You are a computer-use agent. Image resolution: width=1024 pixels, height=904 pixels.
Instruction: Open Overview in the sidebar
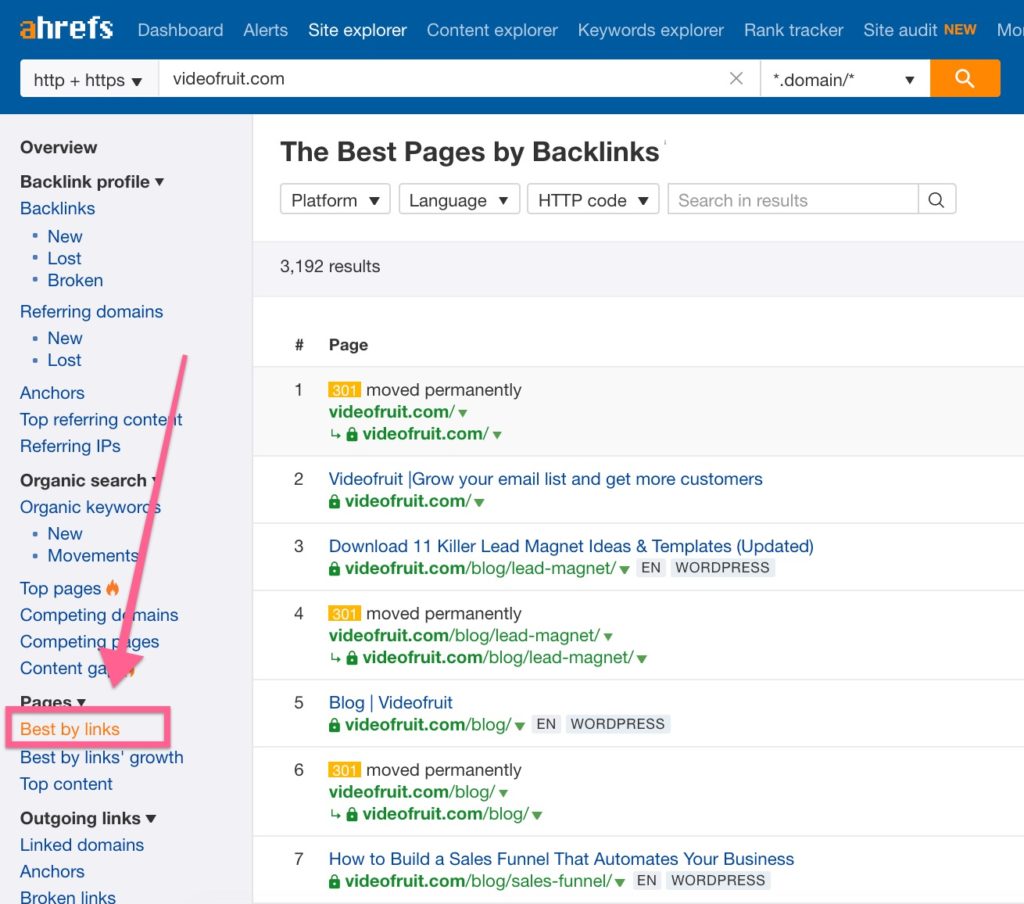59,148
